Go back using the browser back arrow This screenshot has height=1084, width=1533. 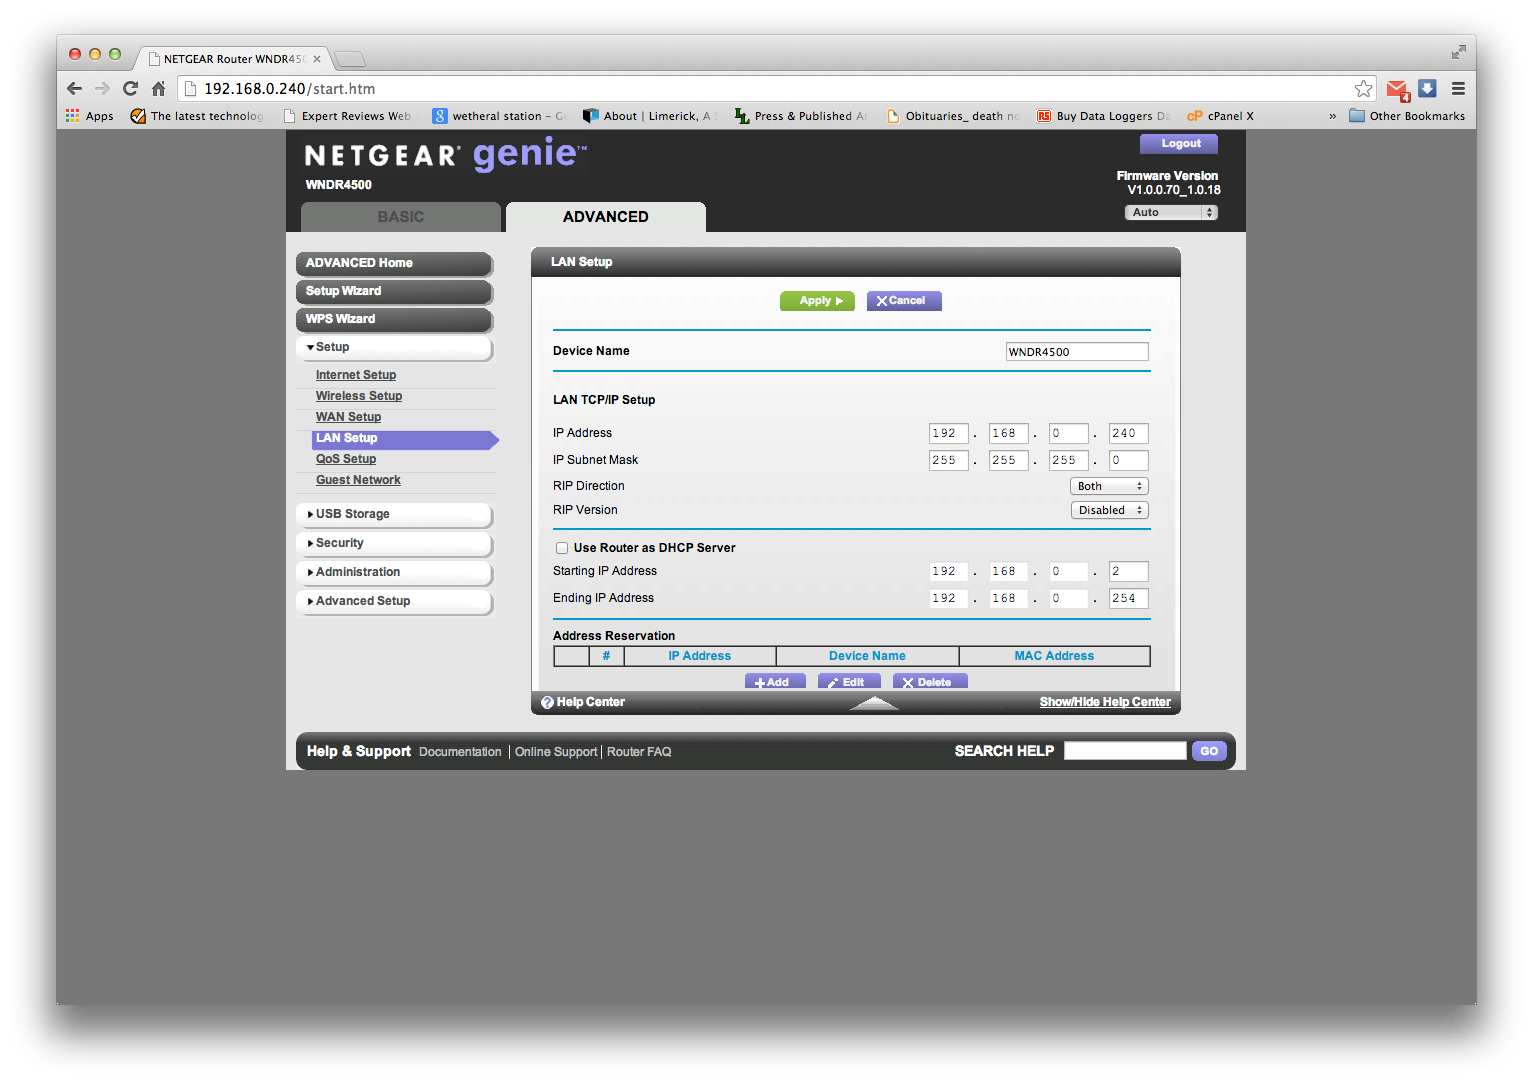point(74,88)
